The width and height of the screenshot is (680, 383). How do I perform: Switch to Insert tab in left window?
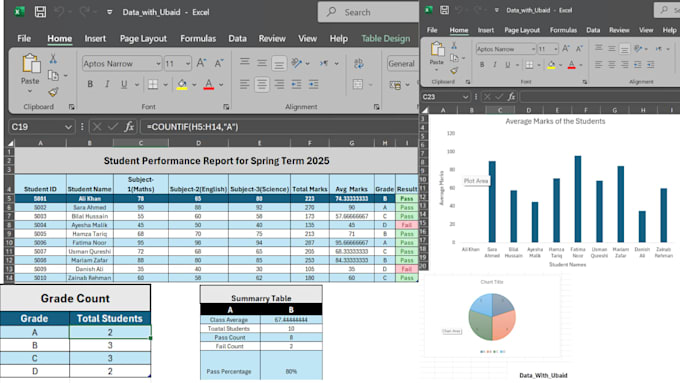pyautogui.click(x=95, y=39)
